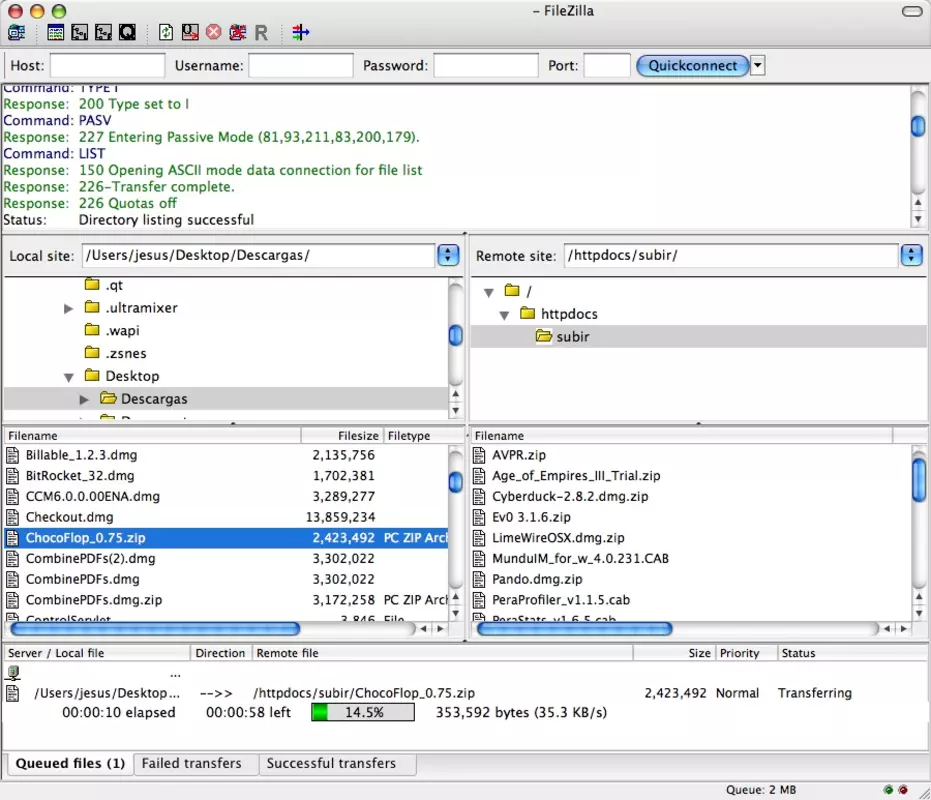Sort remote files by Filename column header
This screenshot has height=800, width=931.
point(682,436)
